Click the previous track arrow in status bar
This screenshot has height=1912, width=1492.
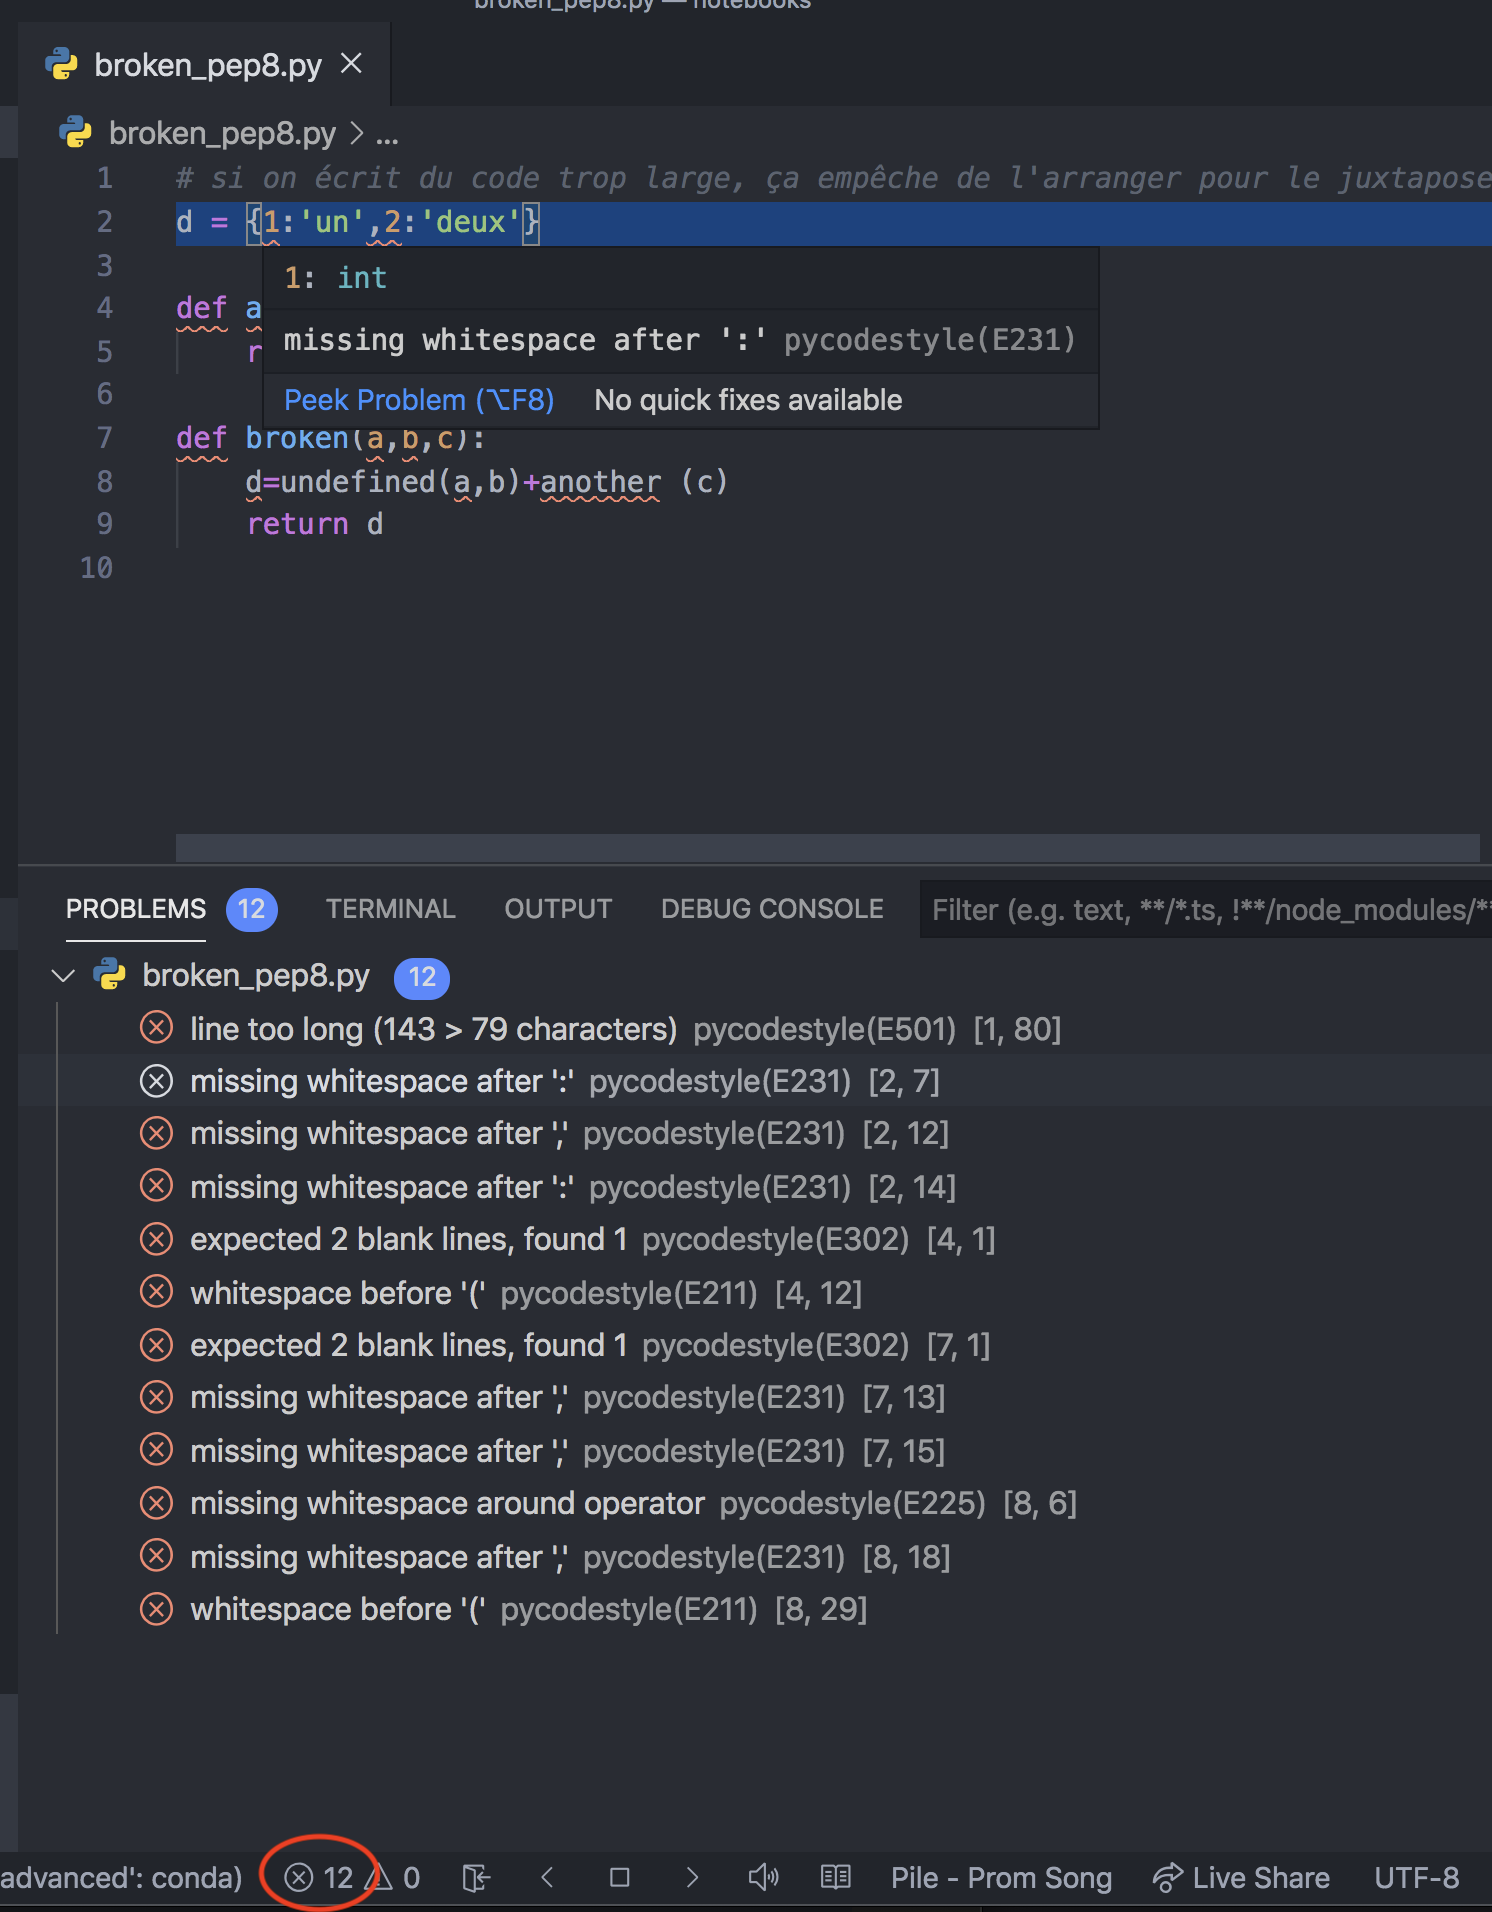click(547, 1878)
